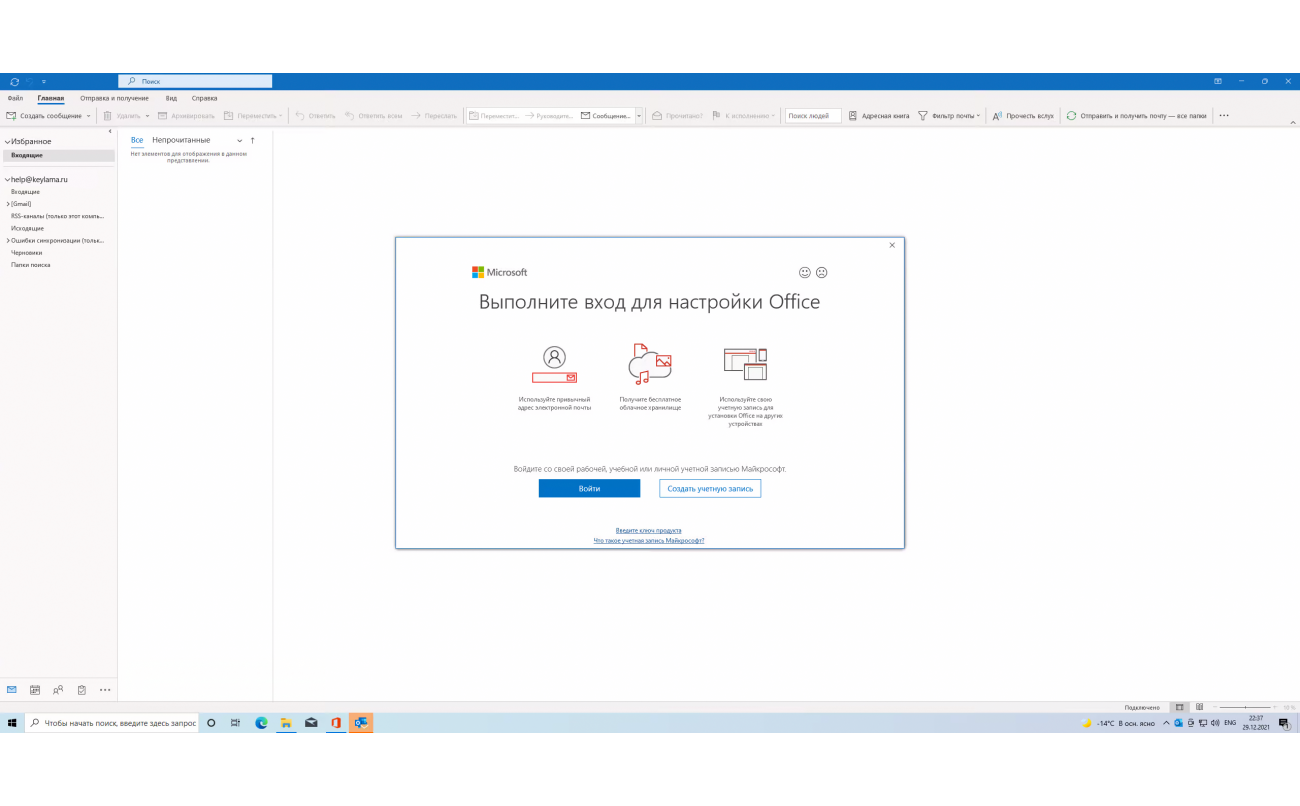Click the smiley feedback icon in dialog
The image size is (1300, 806).
point(805,272)
